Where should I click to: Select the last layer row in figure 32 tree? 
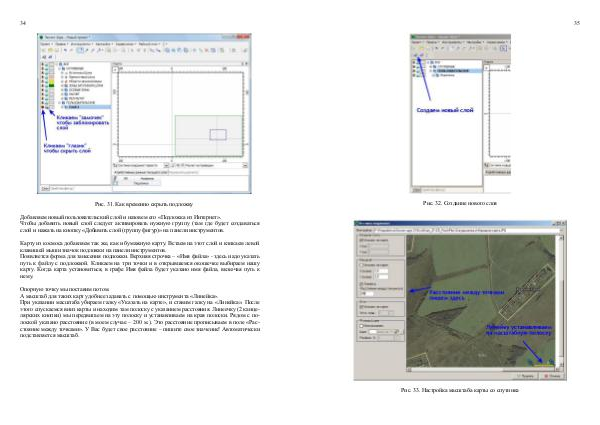point(447,75)
